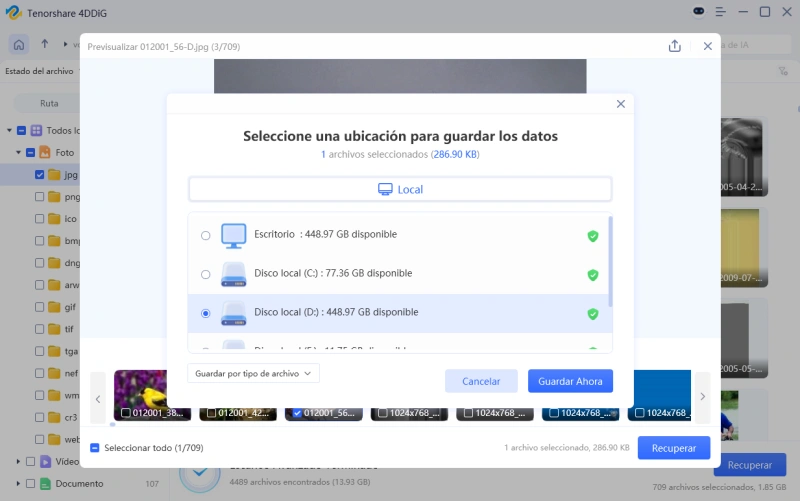This screenshot has width=800, height=501.
Task: Show next thumbnails with the right arrow
Action: (703, 396)
